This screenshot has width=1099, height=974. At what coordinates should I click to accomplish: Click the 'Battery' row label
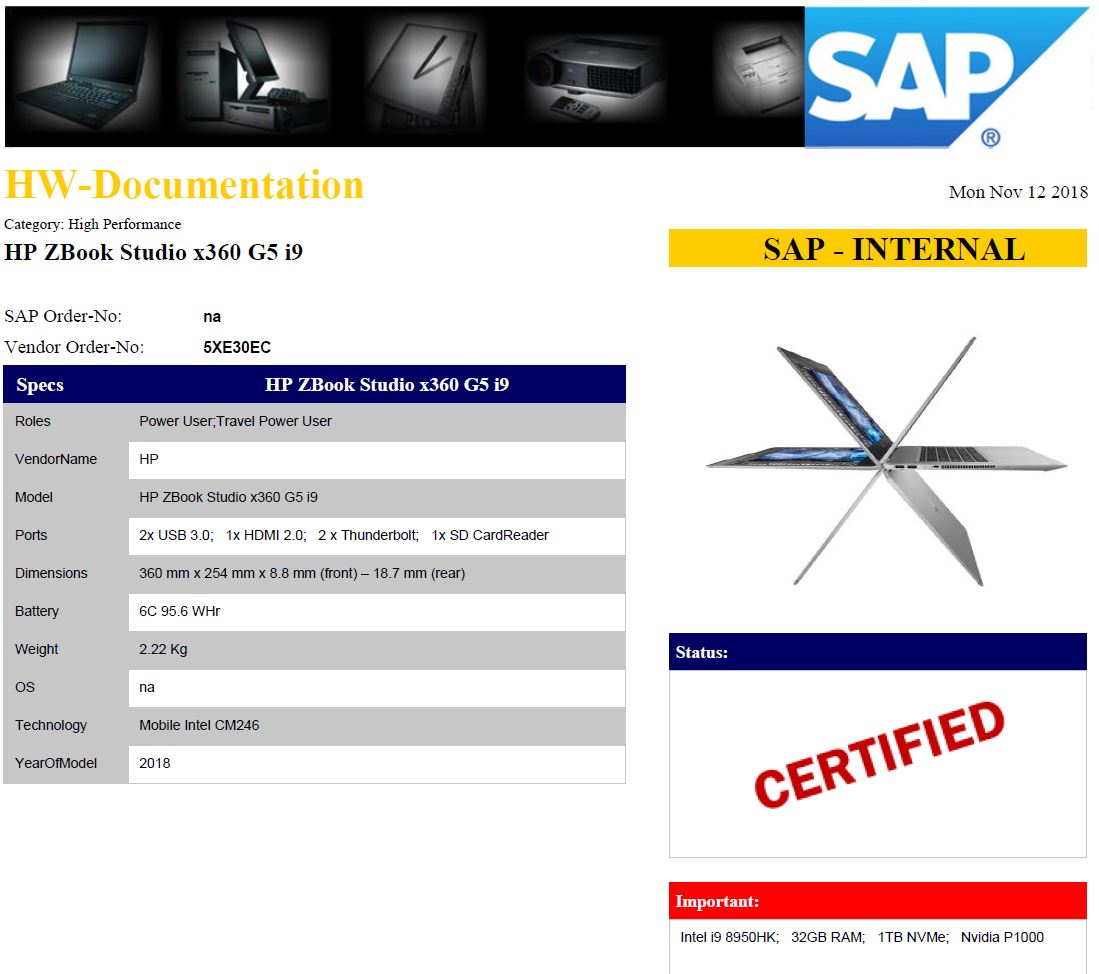pyautogui.click(x=37, y=611)
